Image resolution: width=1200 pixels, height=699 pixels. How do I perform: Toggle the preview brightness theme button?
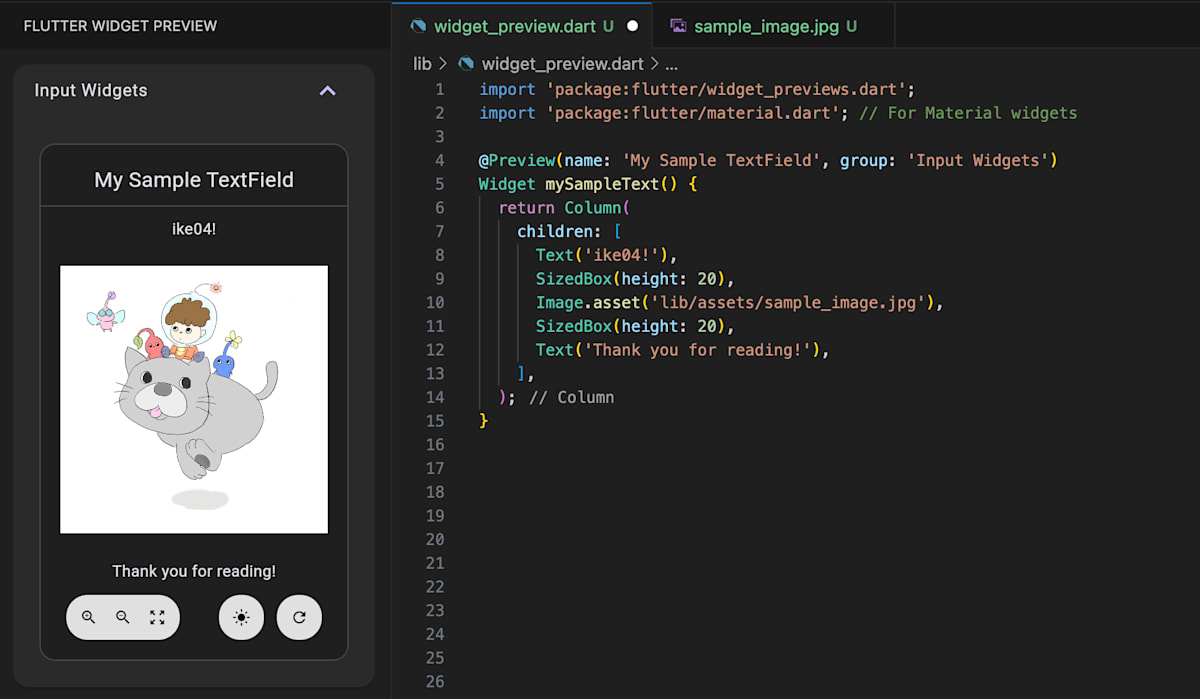point(241,617)
